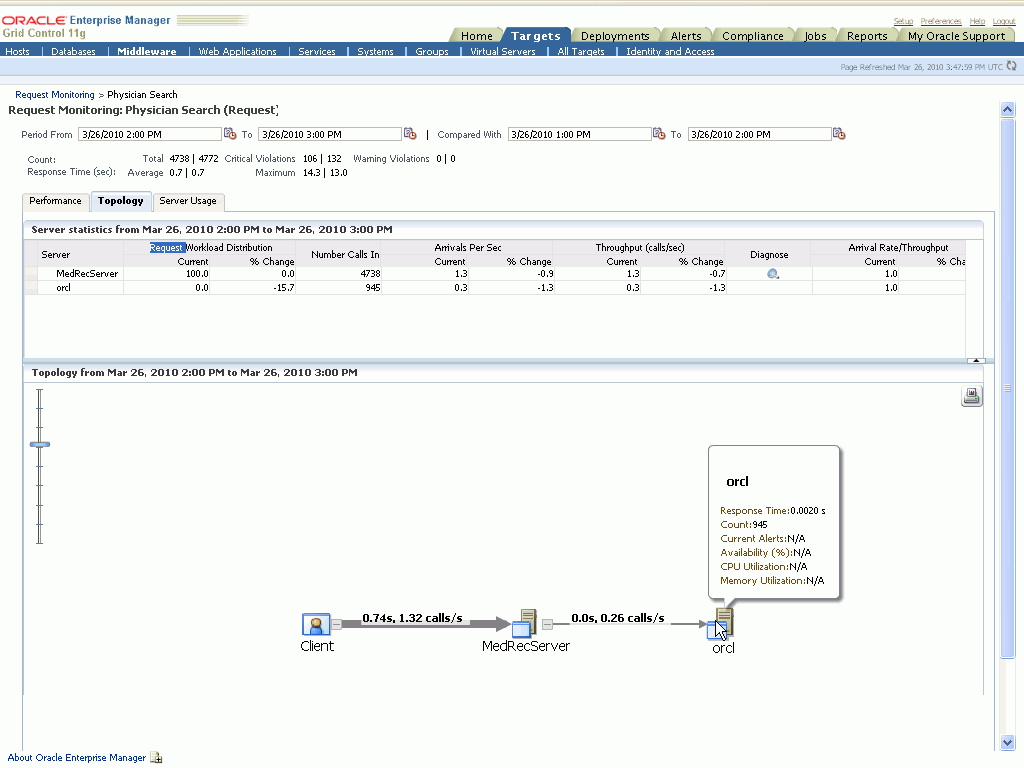The image size is (1024, 768).
Task: Click the print topology icon
Action: point(971,397)
